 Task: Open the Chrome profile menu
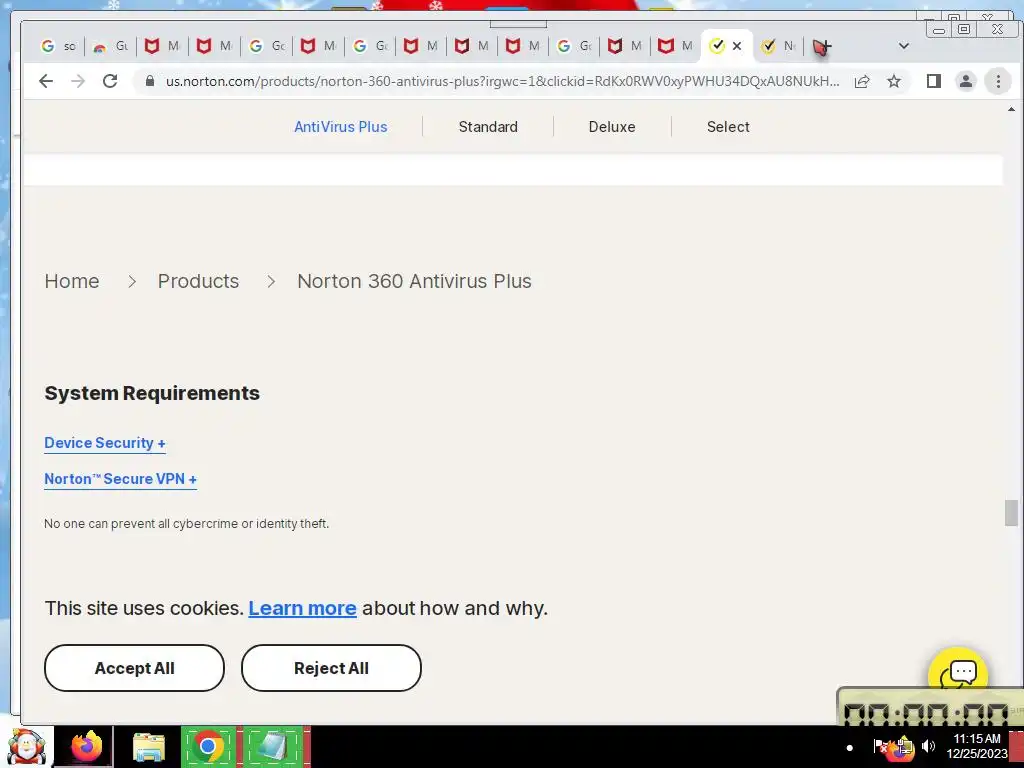click(x=965, y=81)
